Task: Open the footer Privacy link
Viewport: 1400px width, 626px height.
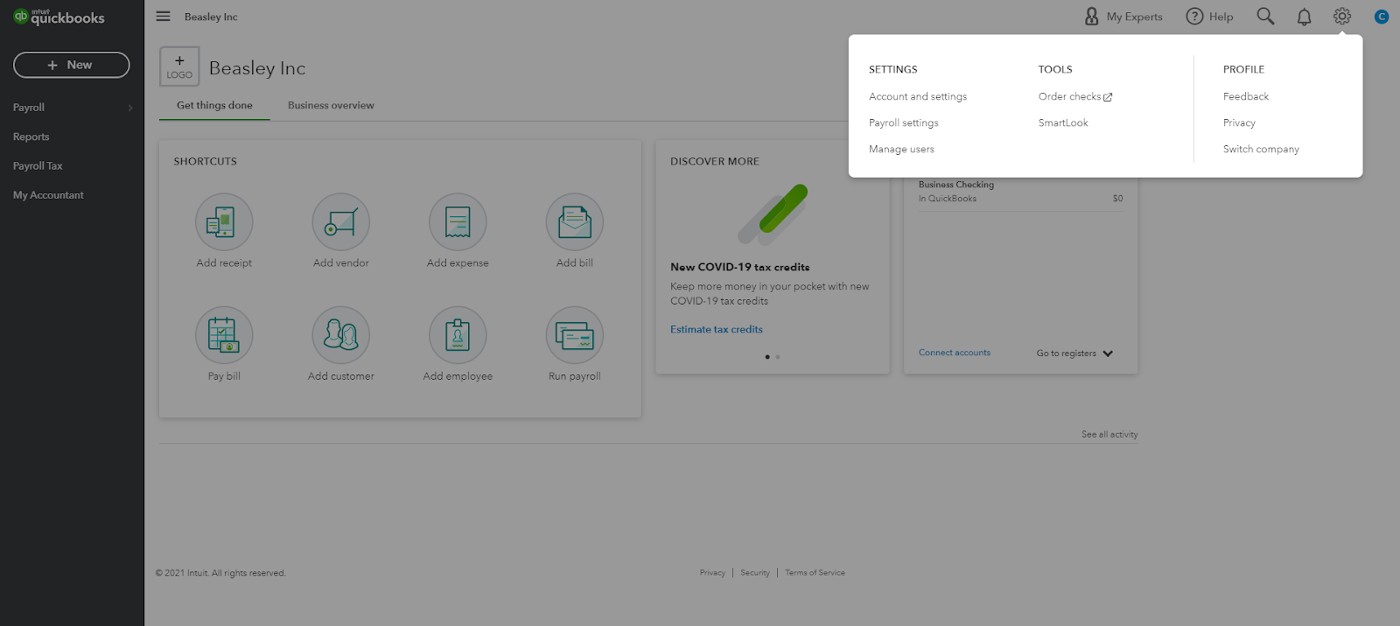Action: click(713, 573)
